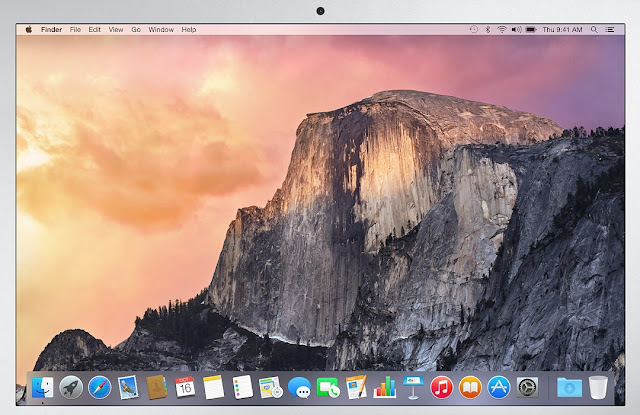The height and width of the screenshot is (415, 640).
Task: Open the Window menu
Action: 161,29
